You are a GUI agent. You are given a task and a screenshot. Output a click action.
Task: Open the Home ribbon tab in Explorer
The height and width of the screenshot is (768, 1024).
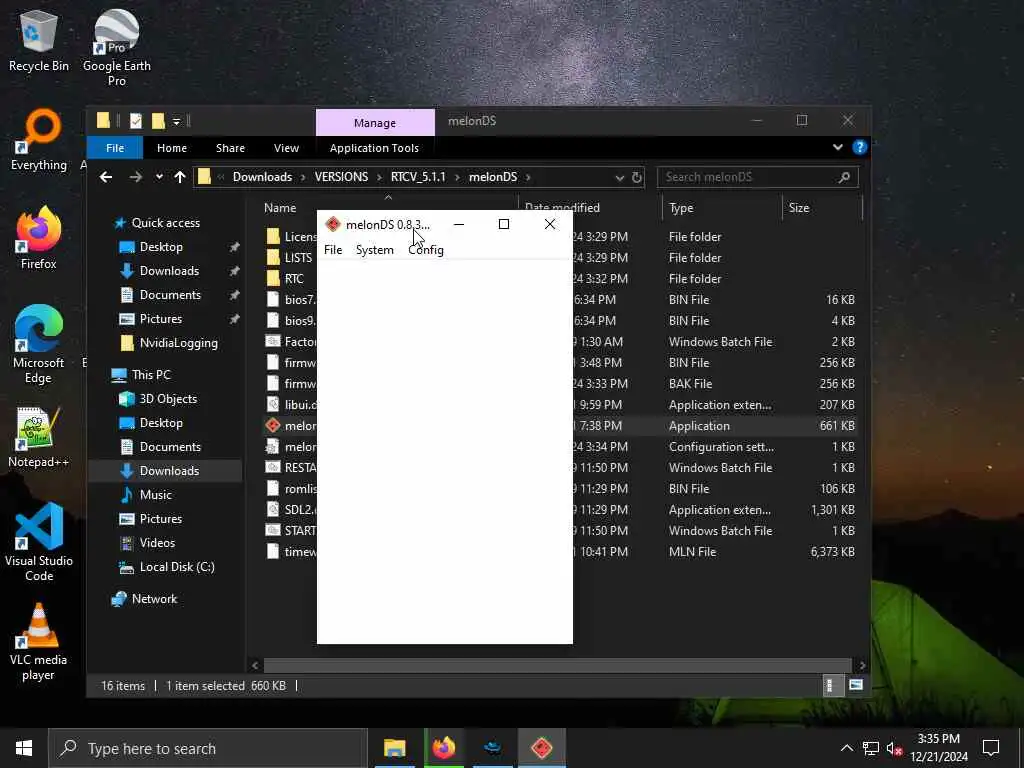coord(172,148)
